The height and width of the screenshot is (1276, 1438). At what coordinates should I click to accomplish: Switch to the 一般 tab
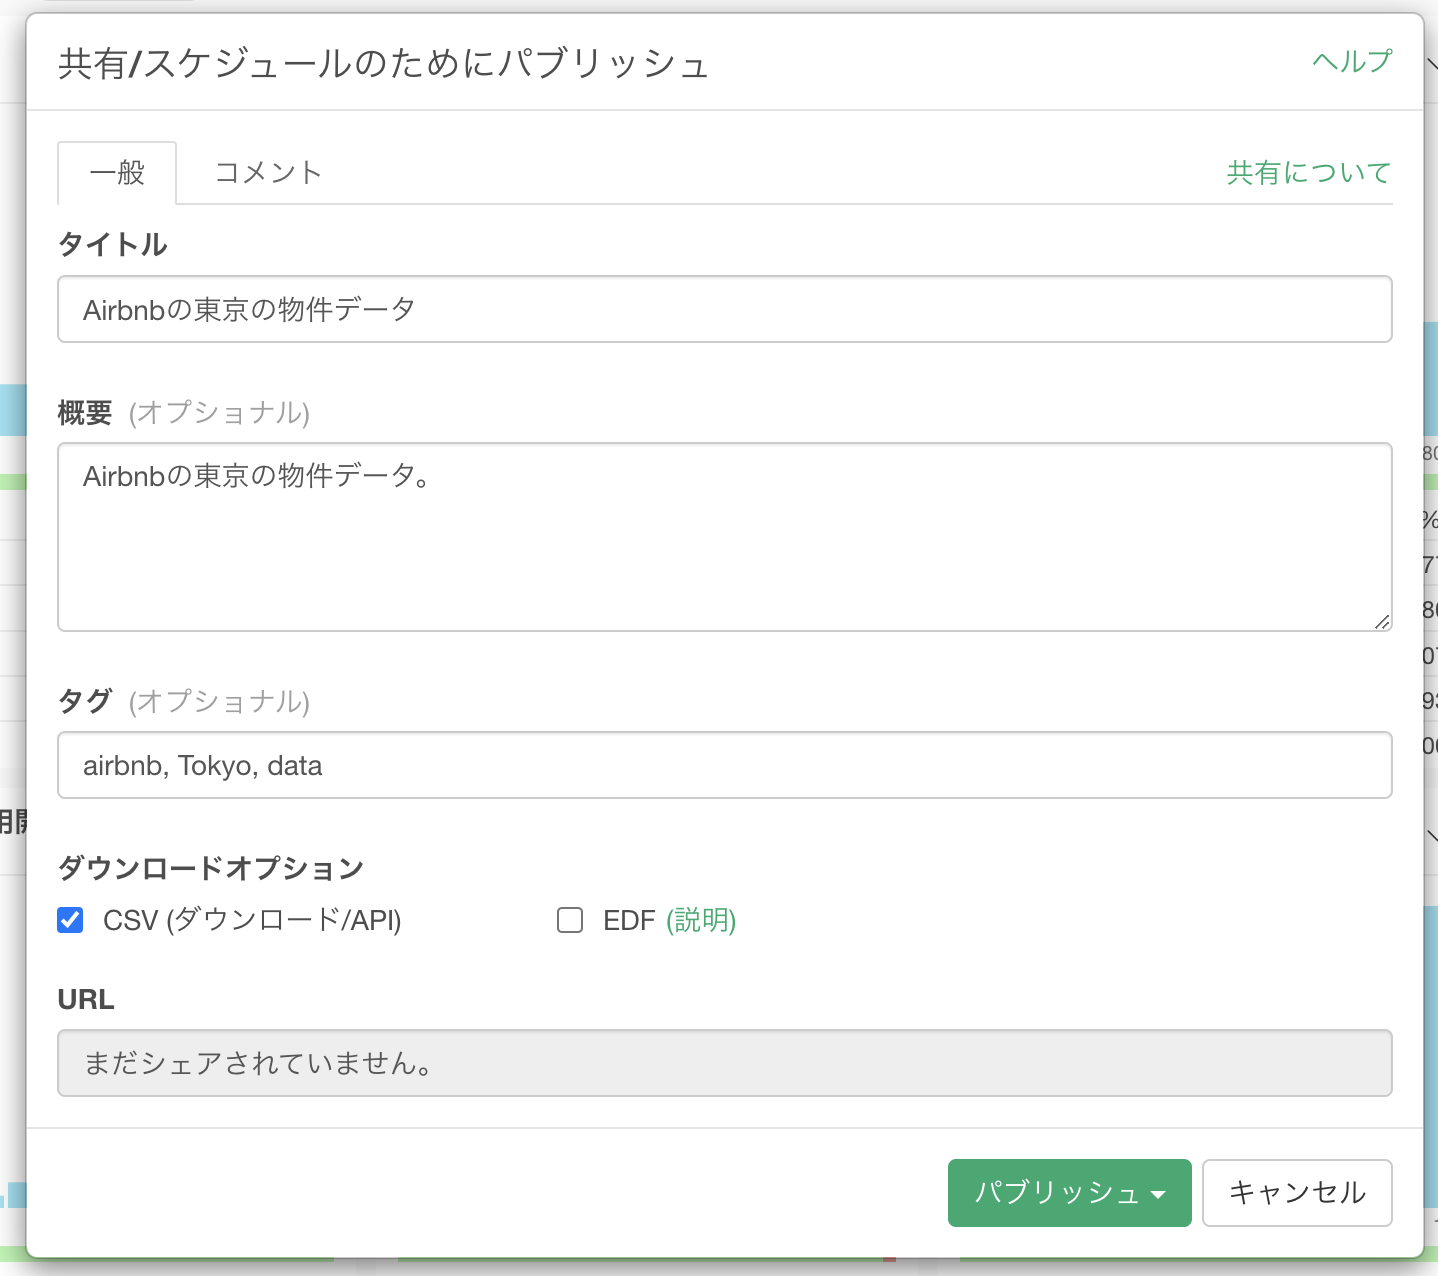(x=117, y=173)
